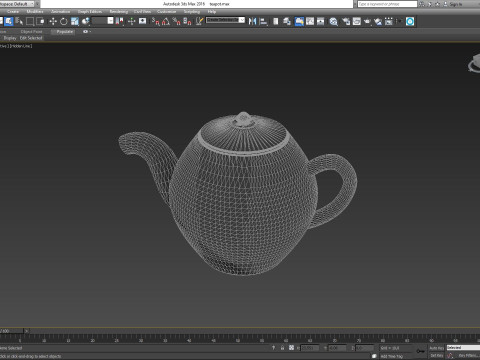Open the Select by Name tool
This screenshot has height=360, width=480.
pos(19,21)
